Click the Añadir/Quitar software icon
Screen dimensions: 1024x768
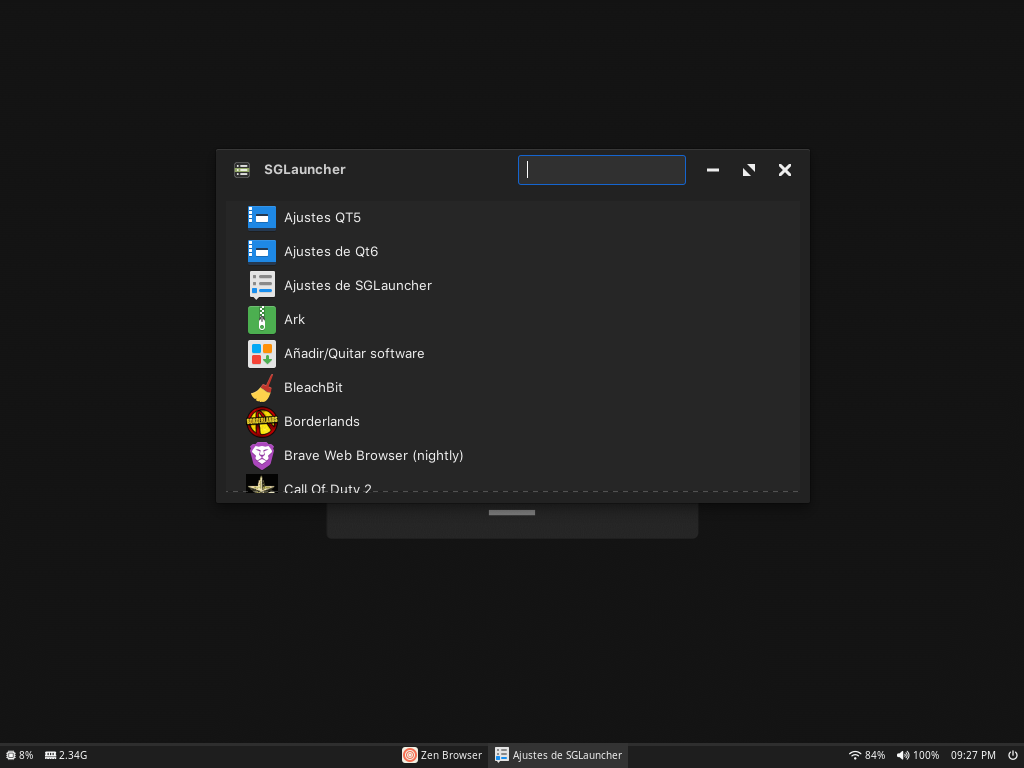pos(262,354)
